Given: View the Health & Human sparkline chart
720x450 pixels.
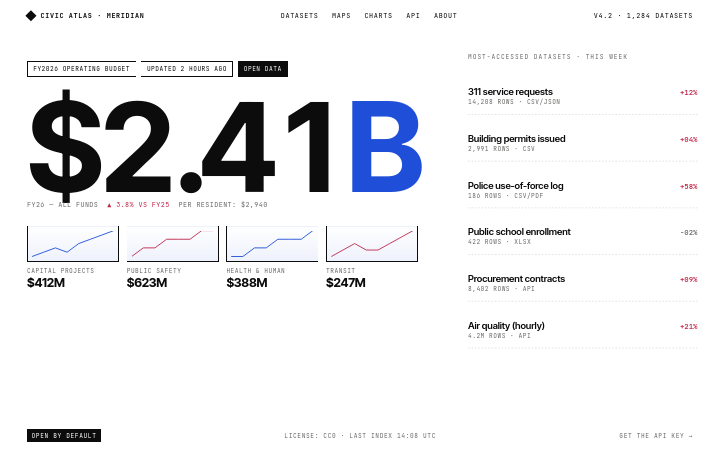Looking at the screenshot, I should (272, 244).
